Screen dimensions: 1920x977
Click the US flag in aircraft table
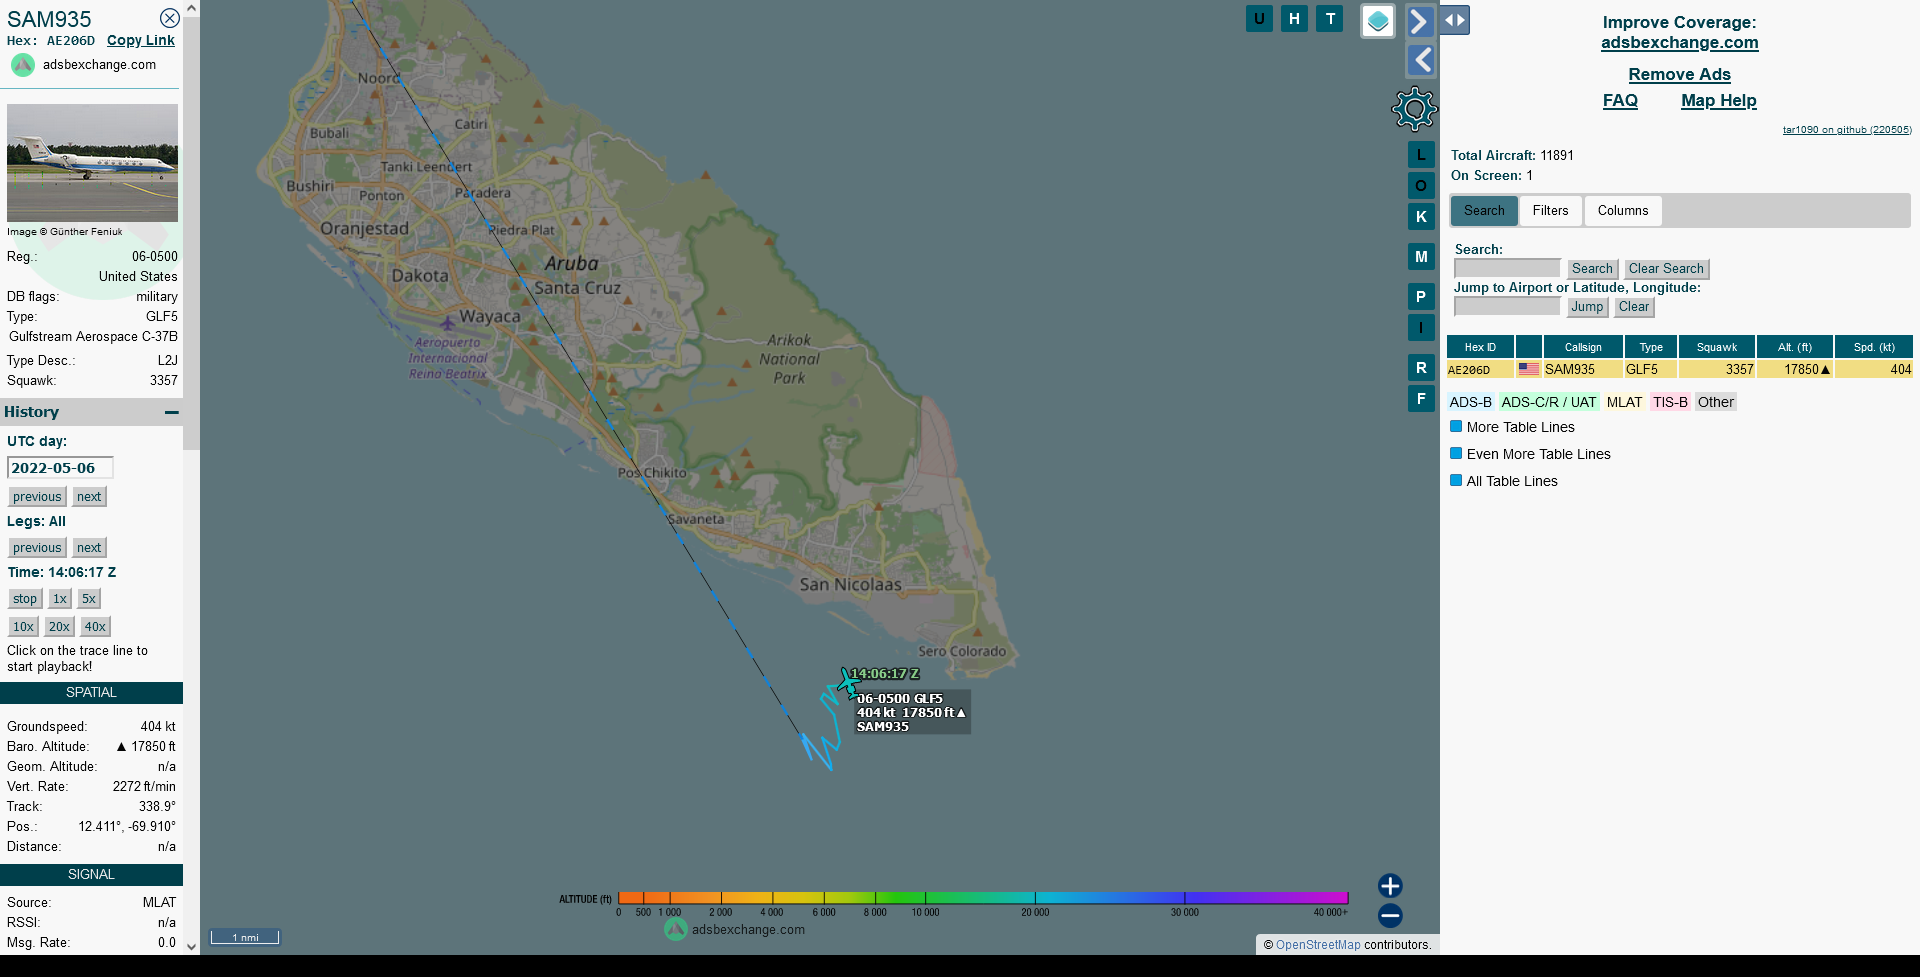tap(1529, 369)
